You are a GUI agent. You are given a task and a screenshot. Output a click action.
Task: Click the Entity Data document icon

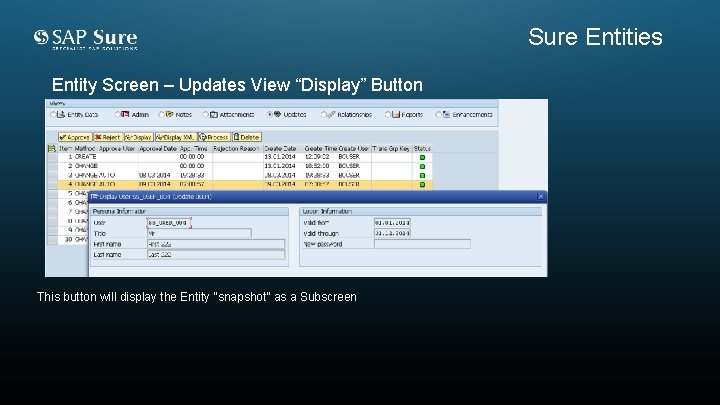(61, 114)
